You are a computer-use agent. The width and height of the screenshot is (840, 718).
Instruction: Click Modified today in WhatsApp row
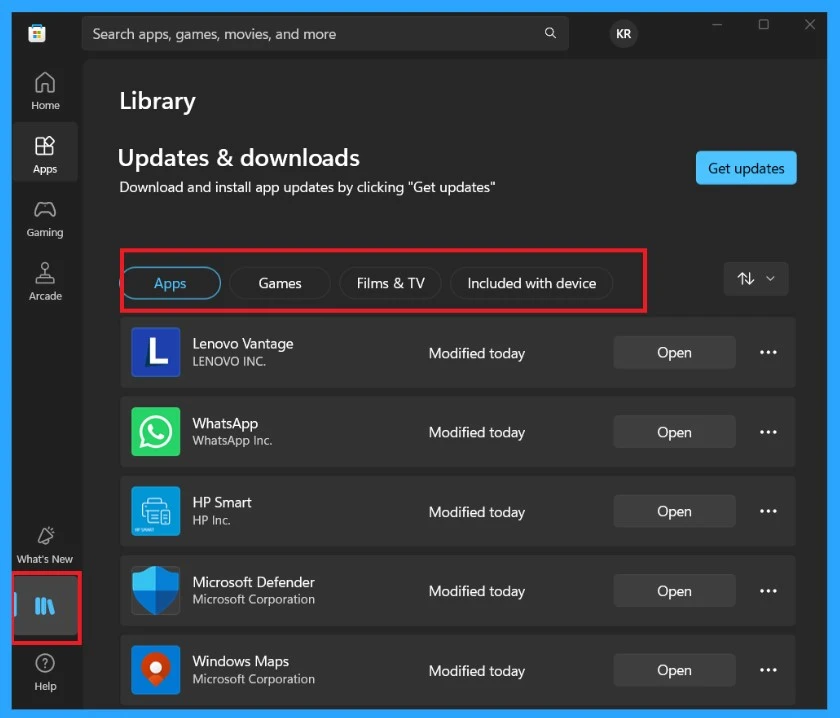[477, 432]
